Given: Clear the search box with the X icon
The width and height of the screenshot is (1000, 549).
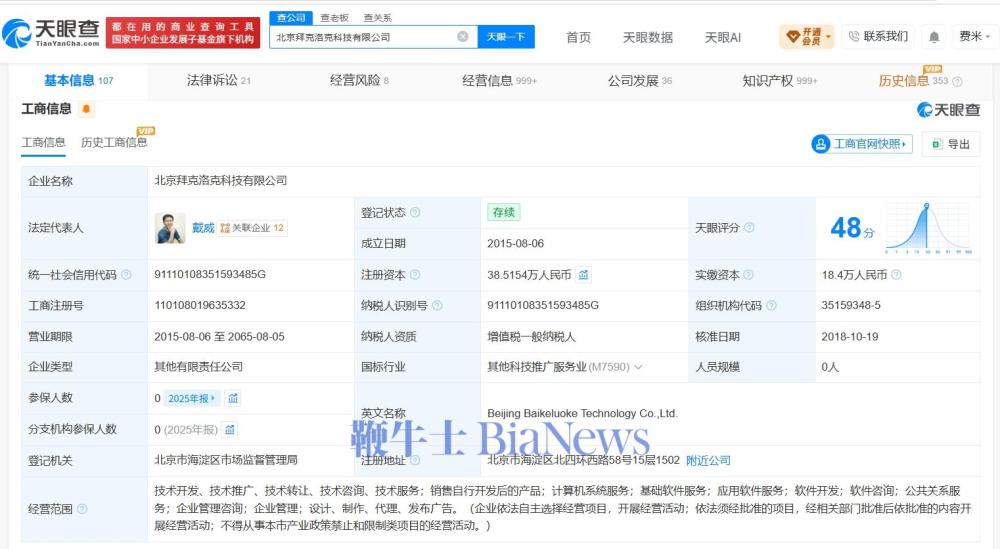Looking at the screenshot, I should (463, 37).
